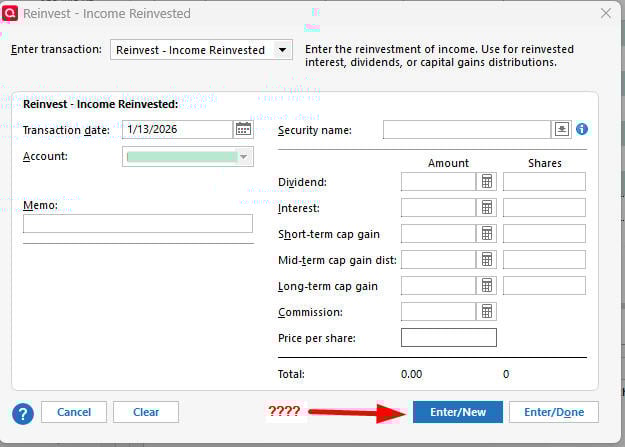
Task: Click the 'Reinvest - Income Reinvested:' heading
Action: tap(100, 104)
